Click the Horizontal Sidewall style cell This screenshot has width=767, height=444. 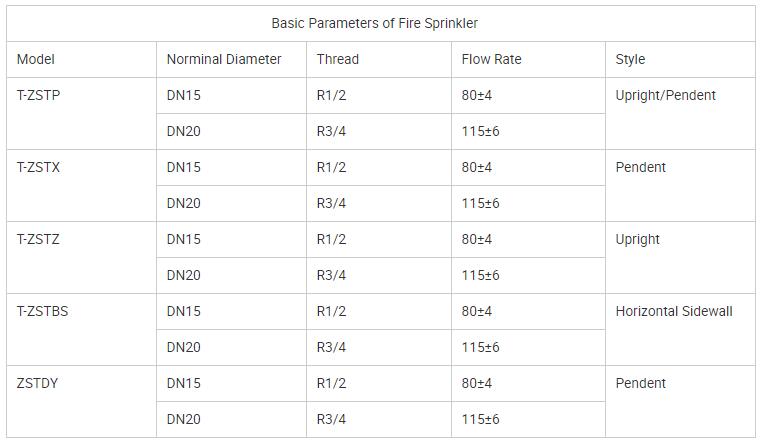pyautogui.click(x=674, y=312)
